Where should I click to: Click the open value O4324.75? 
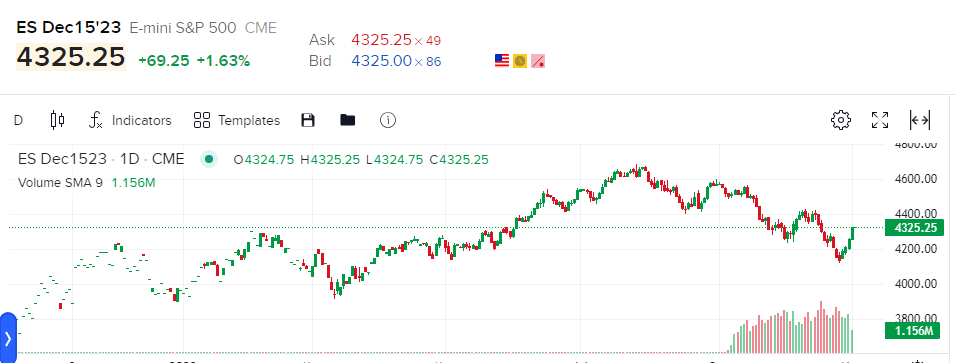coord(265,160)
